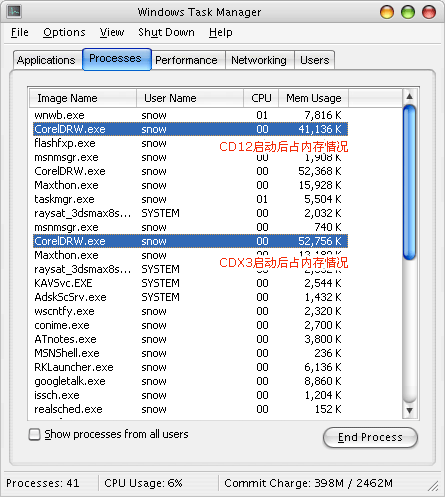Click the scrollbar up arrow
Viewport: 445px width, 497px height.
point(409,97)
